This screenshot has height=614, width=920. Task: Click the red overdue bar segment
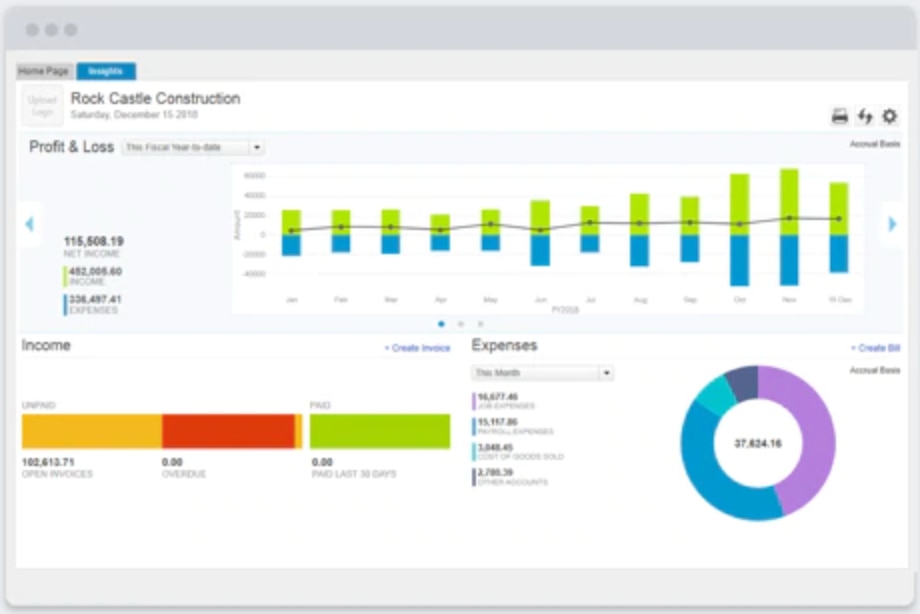(x=228, y=431)
